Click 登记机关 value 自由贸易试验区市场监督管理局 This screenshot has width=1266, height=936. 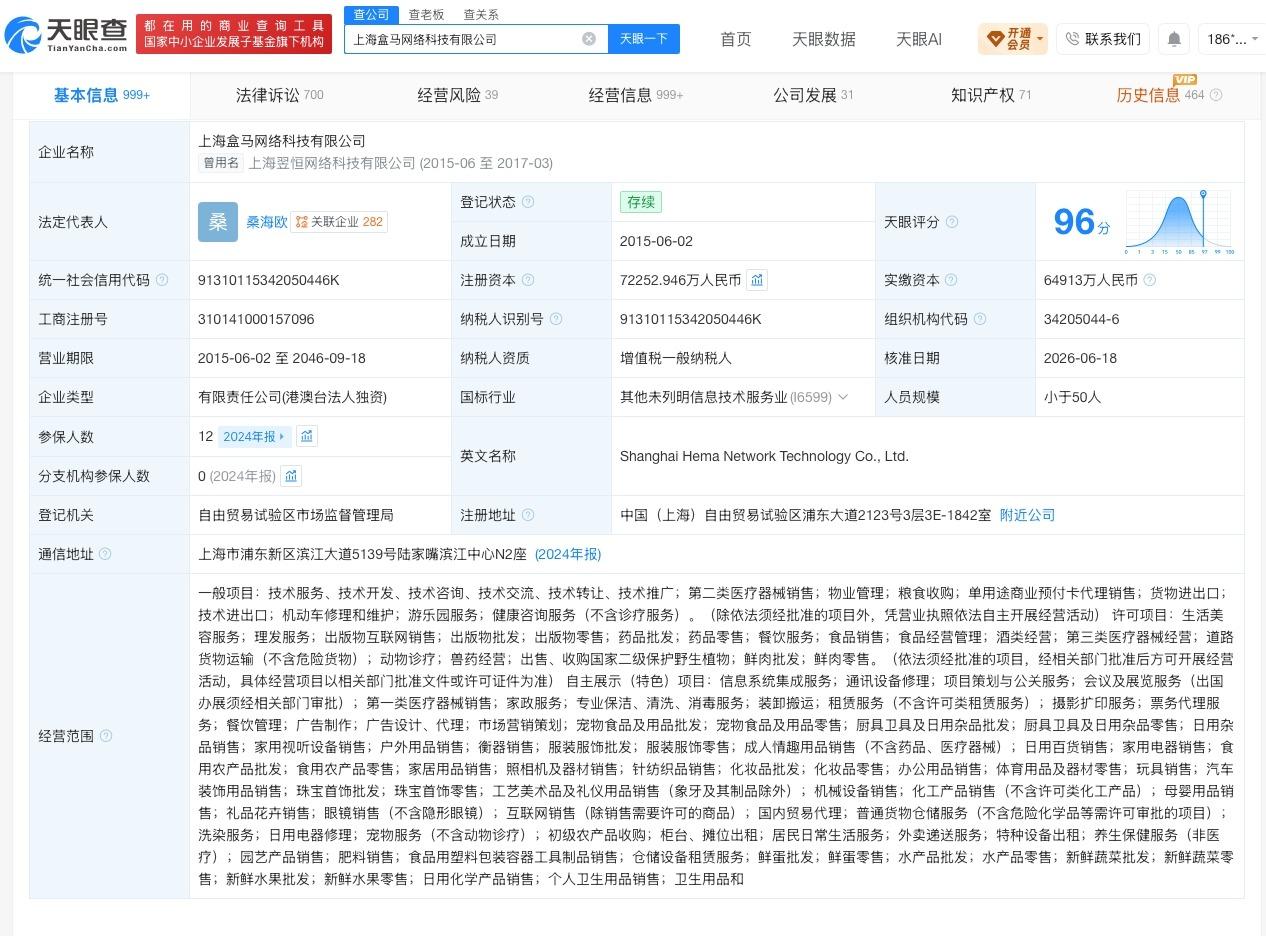coord(296,515)
